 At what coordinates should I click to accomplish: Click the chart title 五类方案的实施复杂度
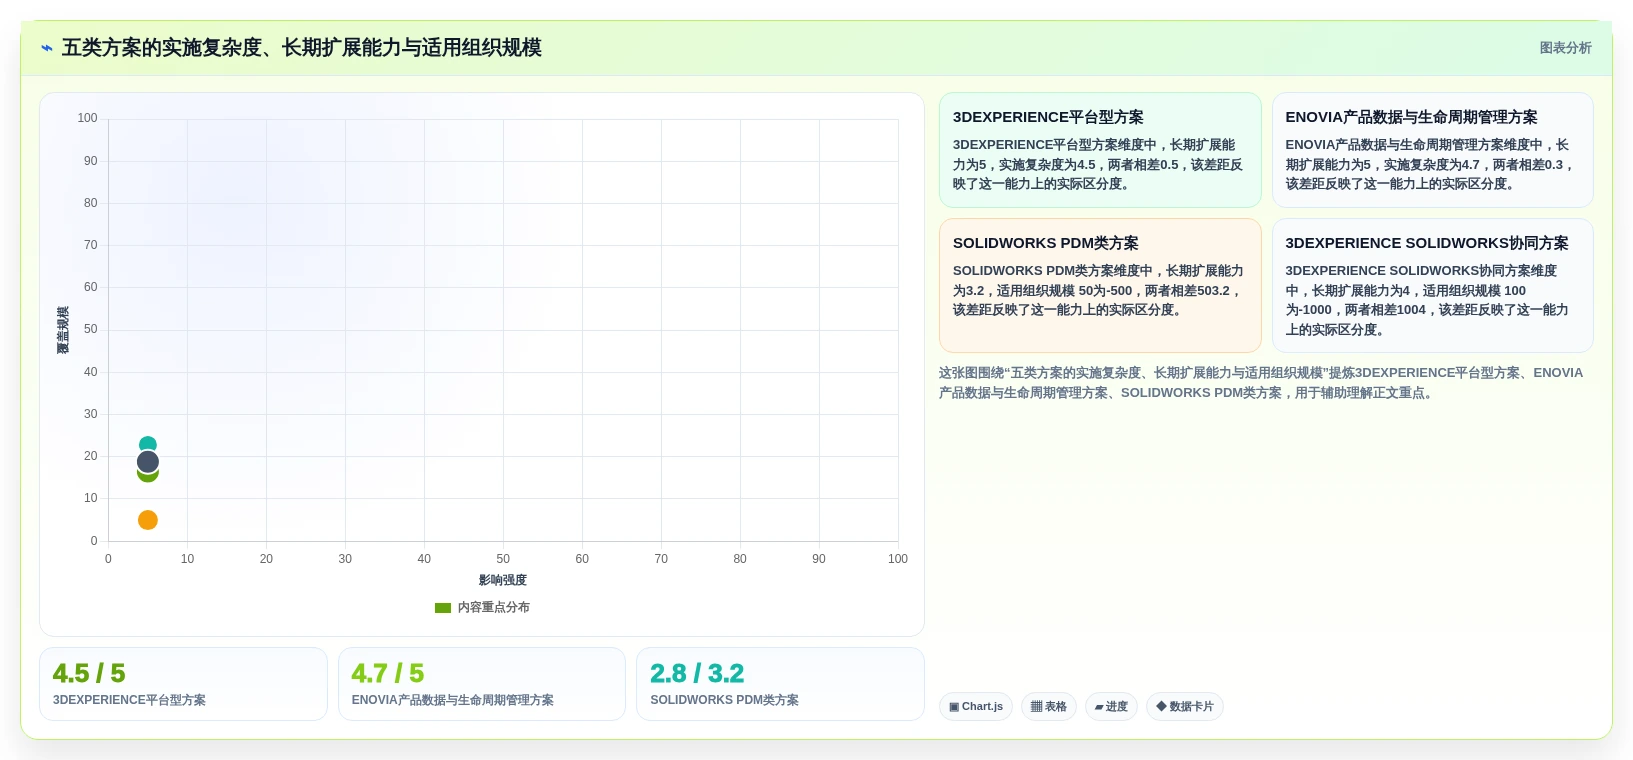[302, 48]
